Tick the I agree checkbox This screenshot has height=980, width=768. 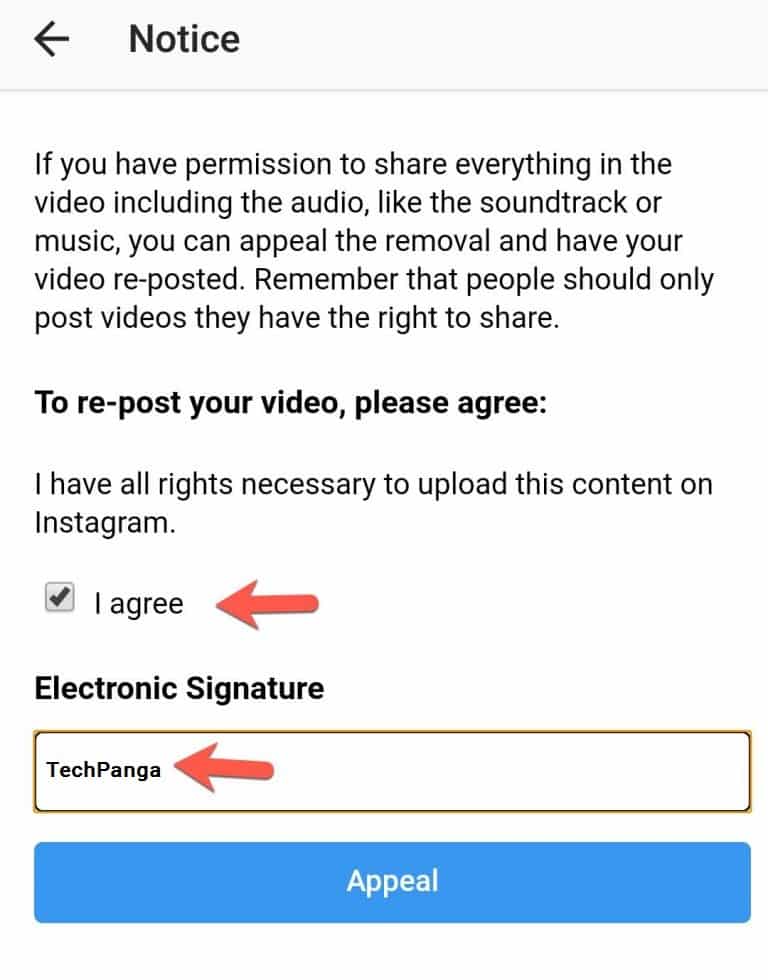60,598
